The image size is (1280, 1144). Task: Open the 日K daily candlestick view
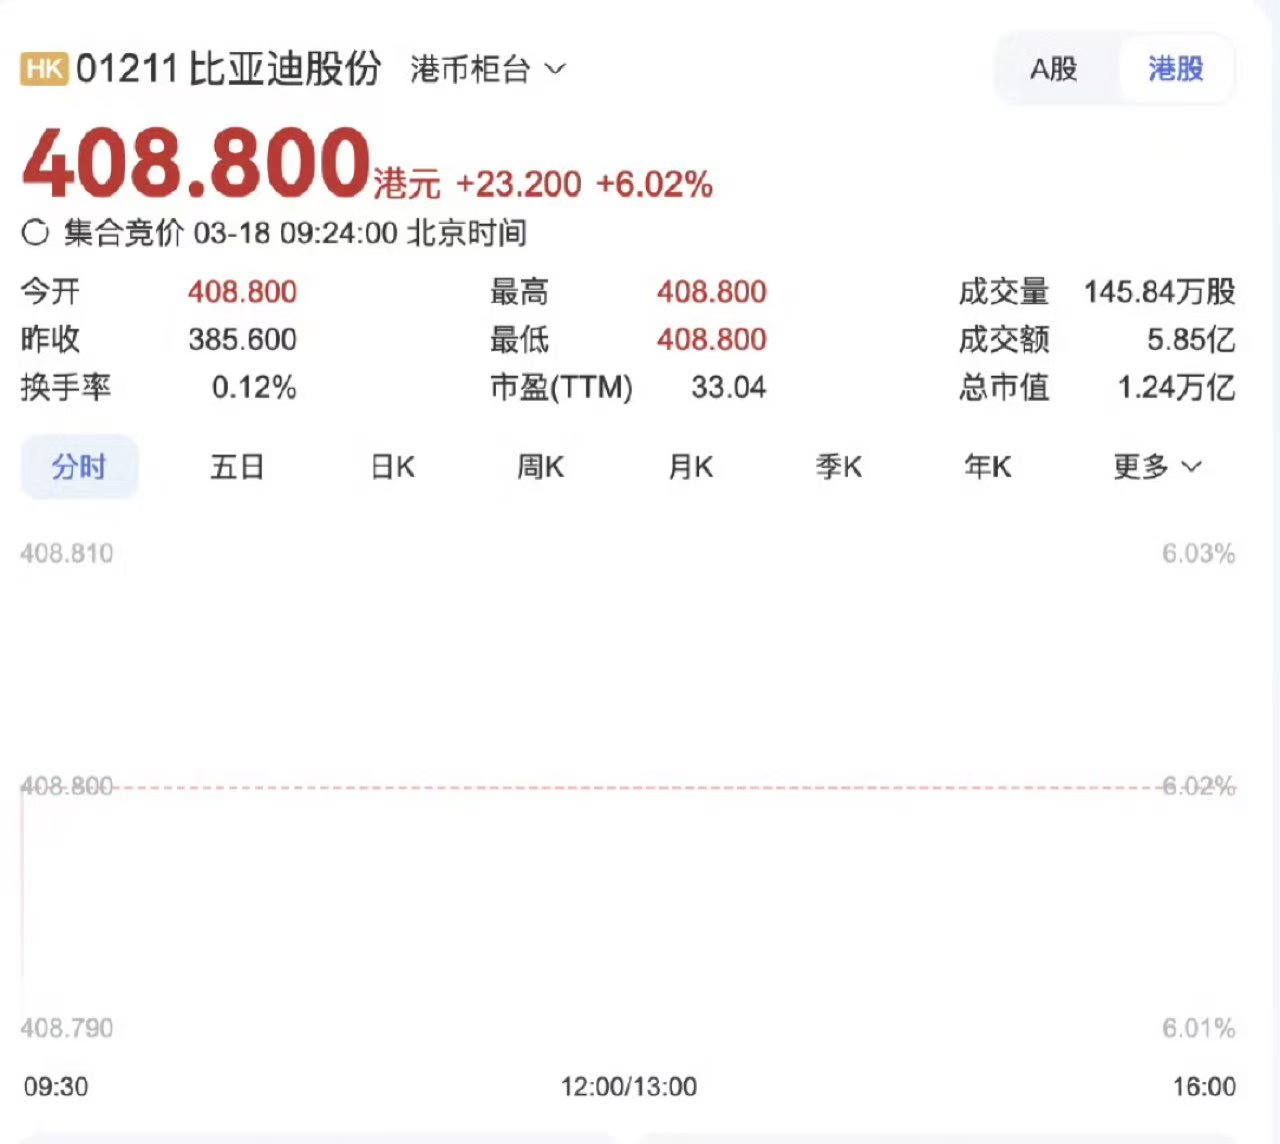coord(389,466)
